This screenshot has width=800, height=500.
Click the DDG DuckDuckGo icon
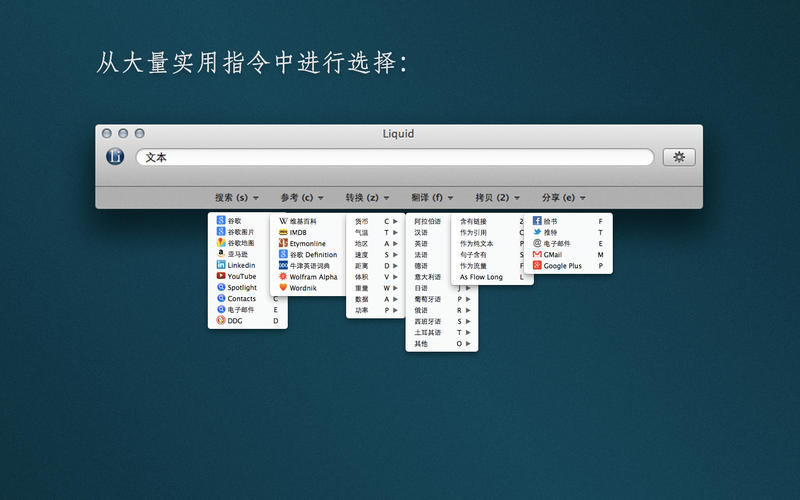(x=221, y=320)
